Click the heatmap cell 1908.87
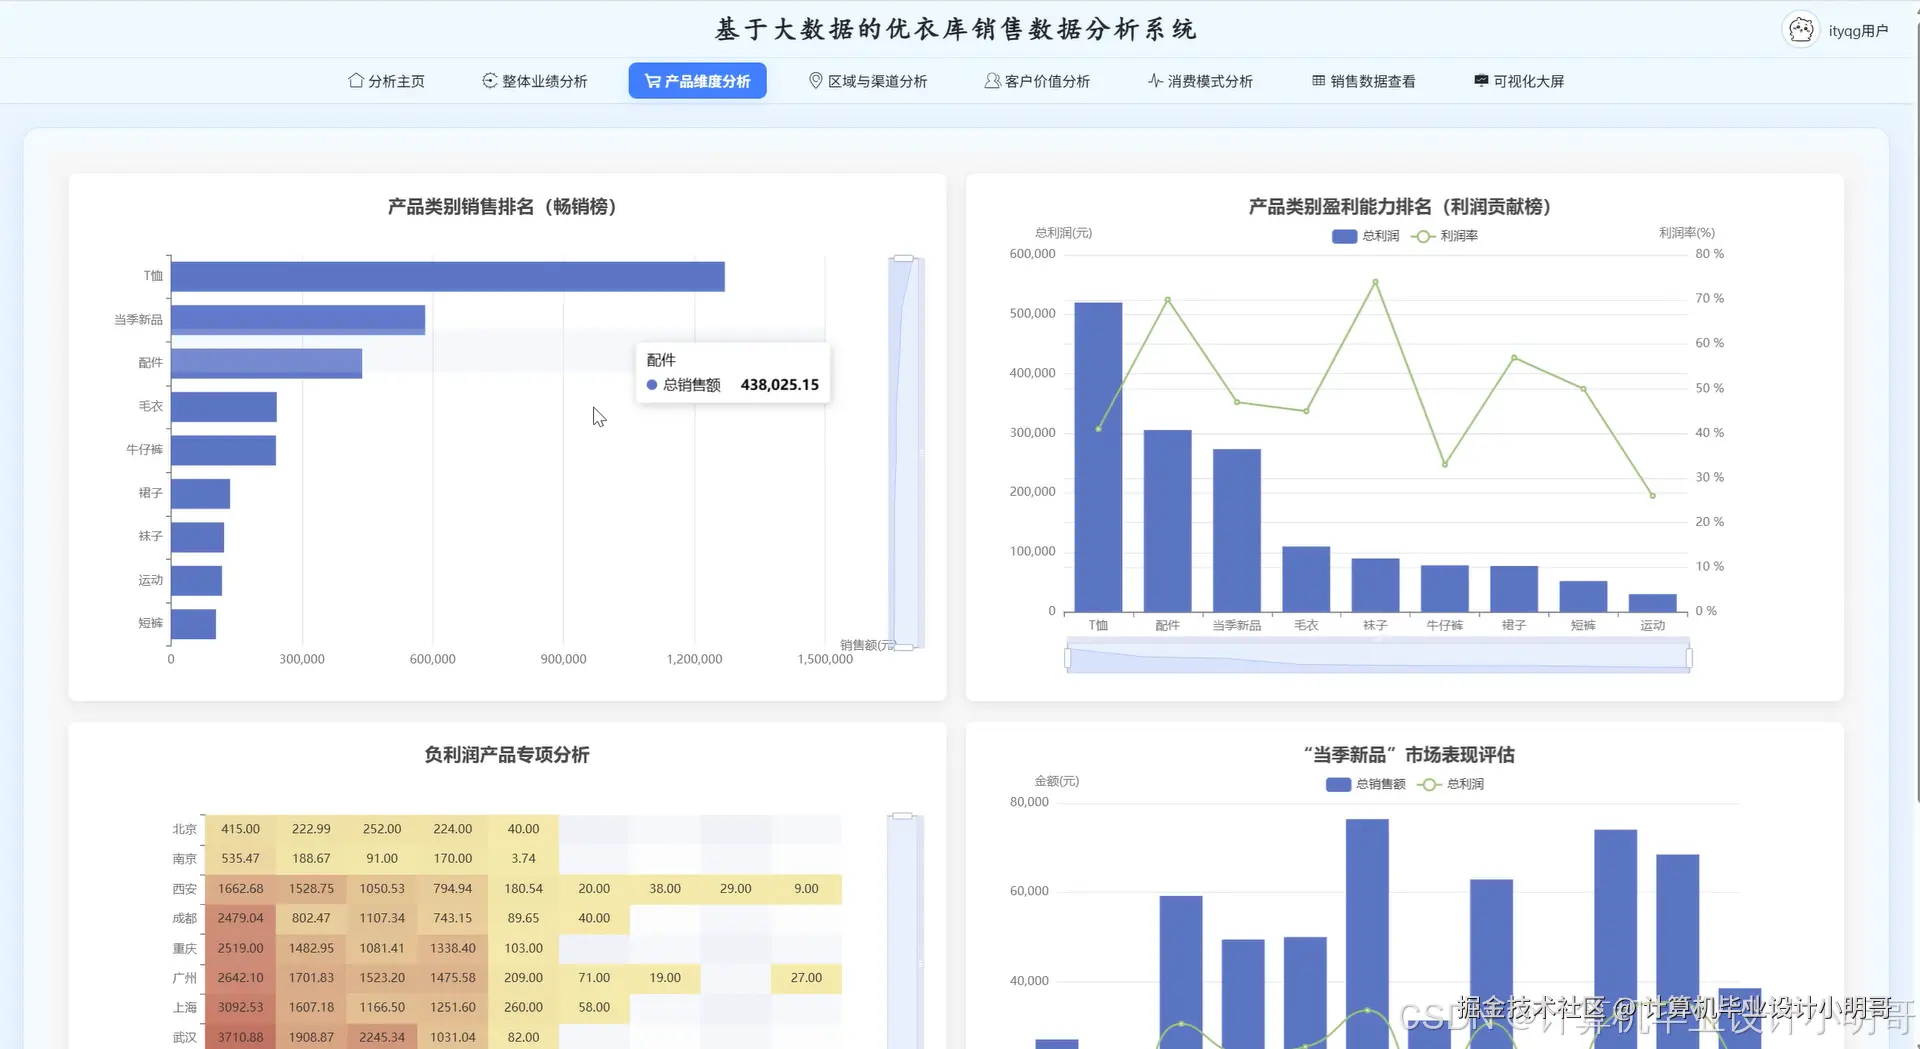1920x1049 pixels. point(311,1037)
